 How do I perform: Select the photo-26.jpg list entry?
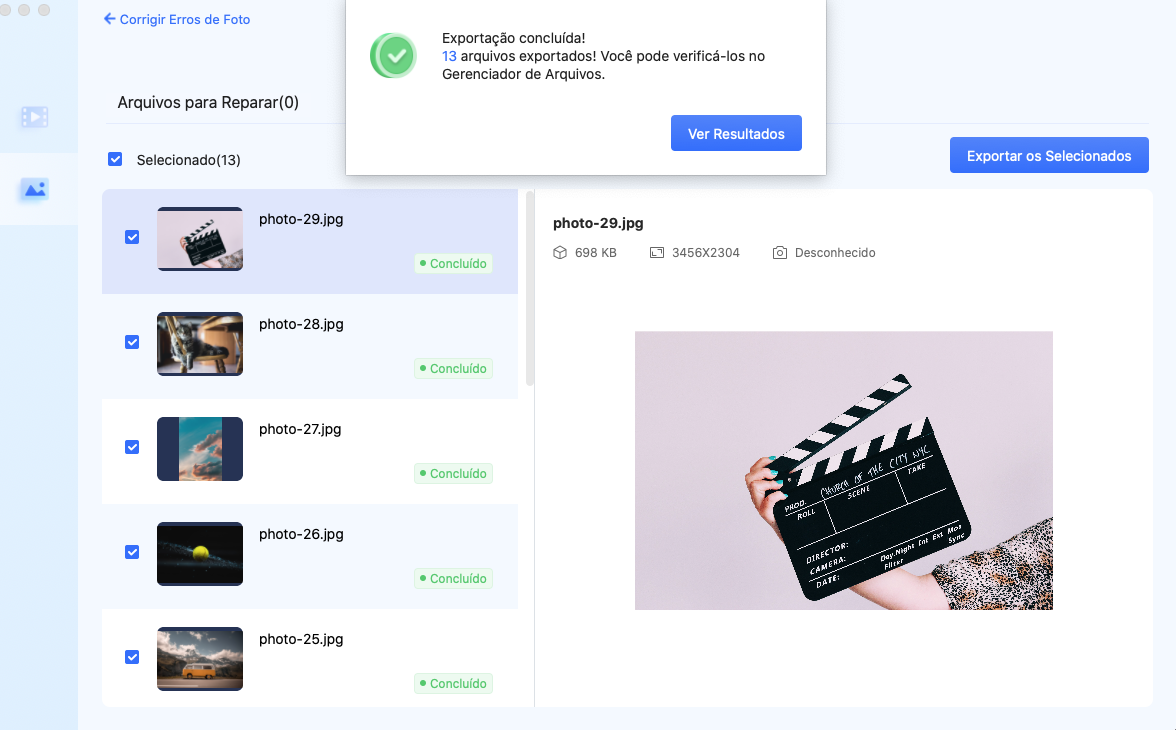tap(310, 552)
